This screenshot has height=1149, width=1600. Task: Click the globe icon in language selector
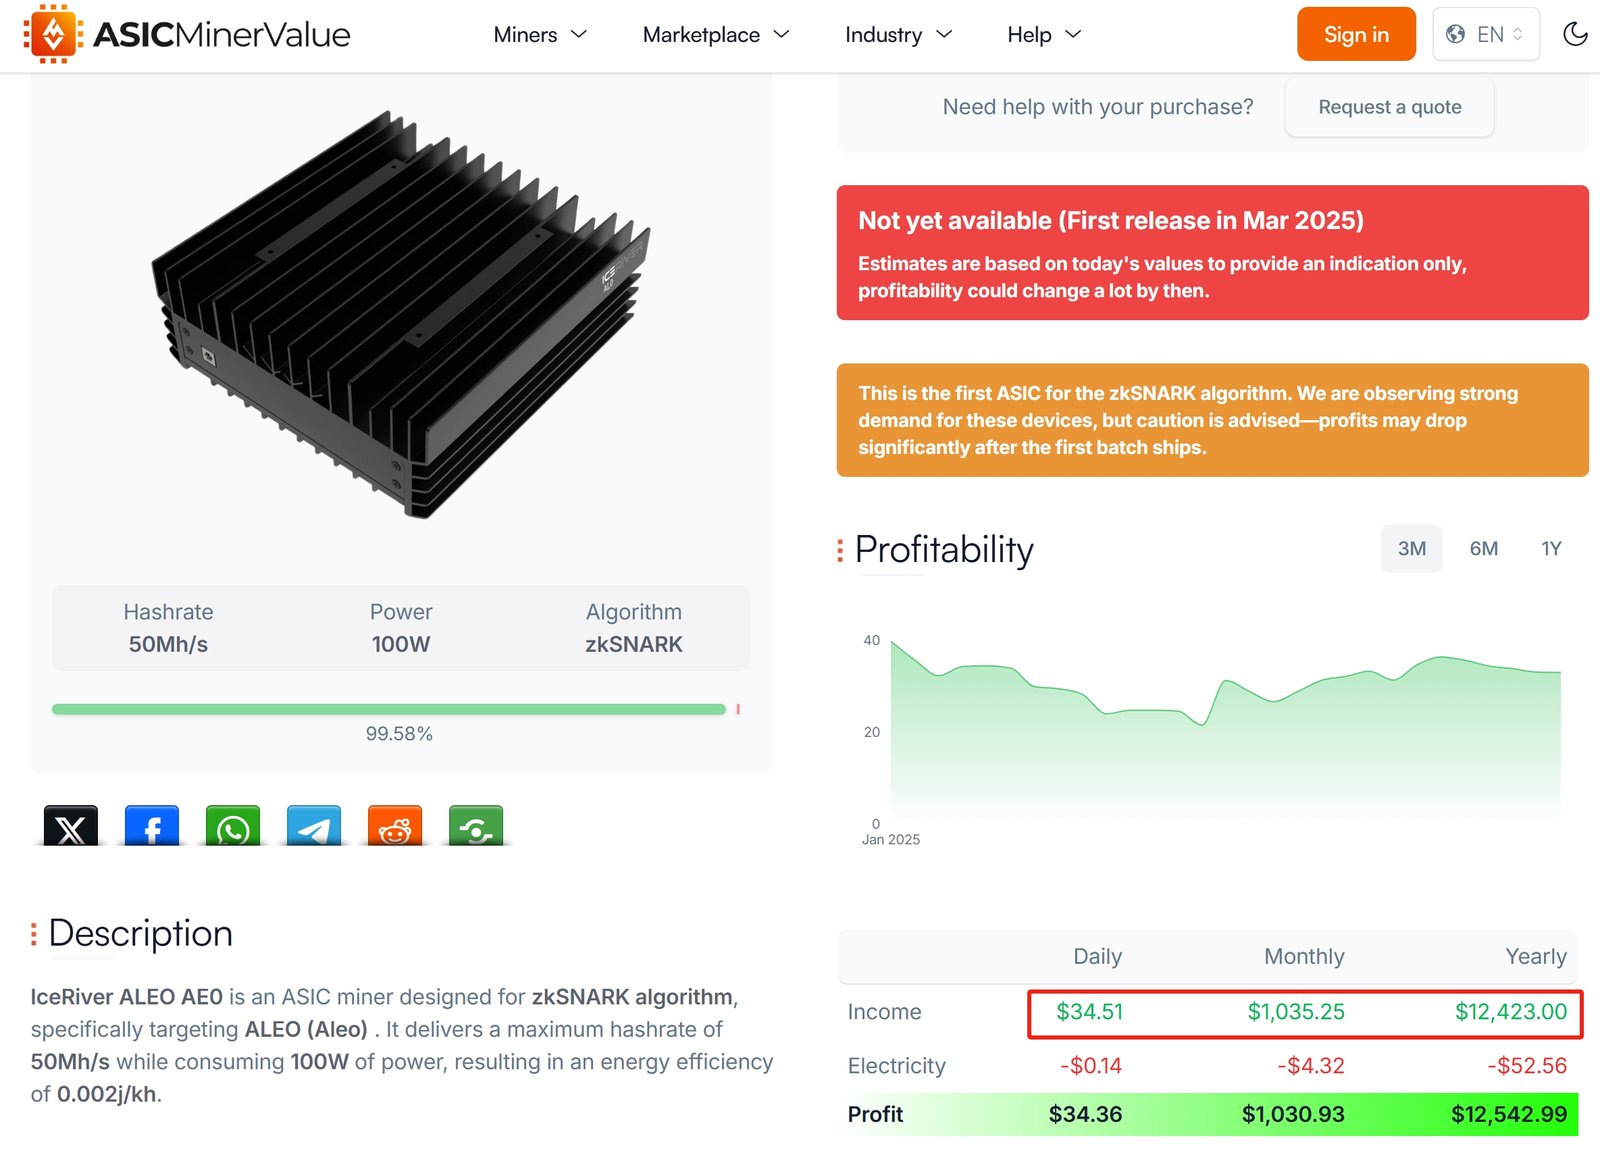[1456, 34]
